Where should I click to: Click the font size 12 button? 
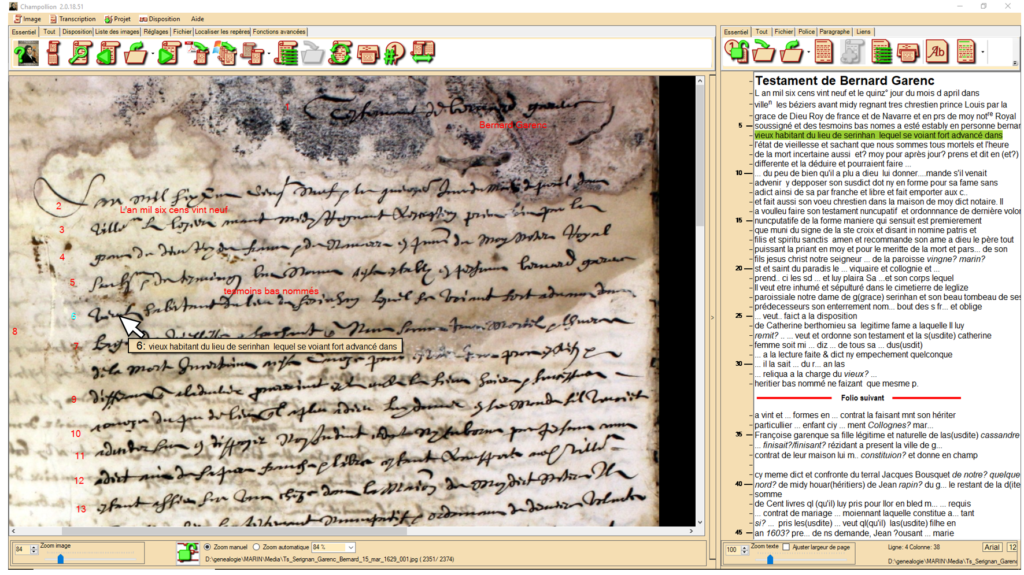pyautogui.click(x=1012, y=548)
